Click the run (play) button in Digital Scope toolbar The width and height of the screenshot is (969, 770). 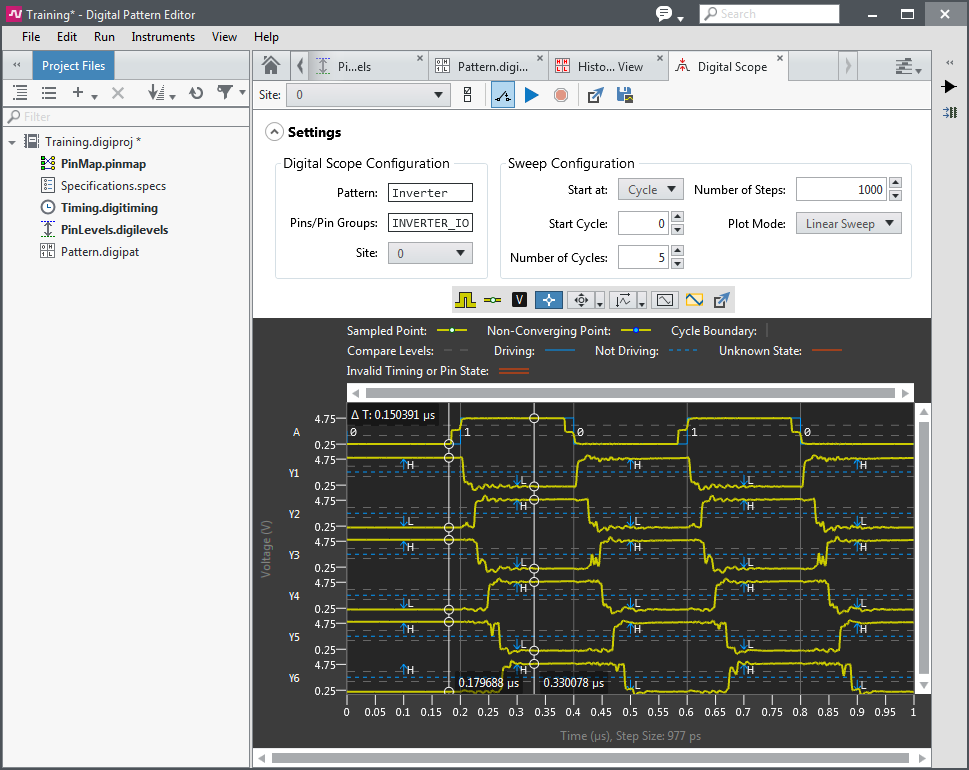(531, 95)
